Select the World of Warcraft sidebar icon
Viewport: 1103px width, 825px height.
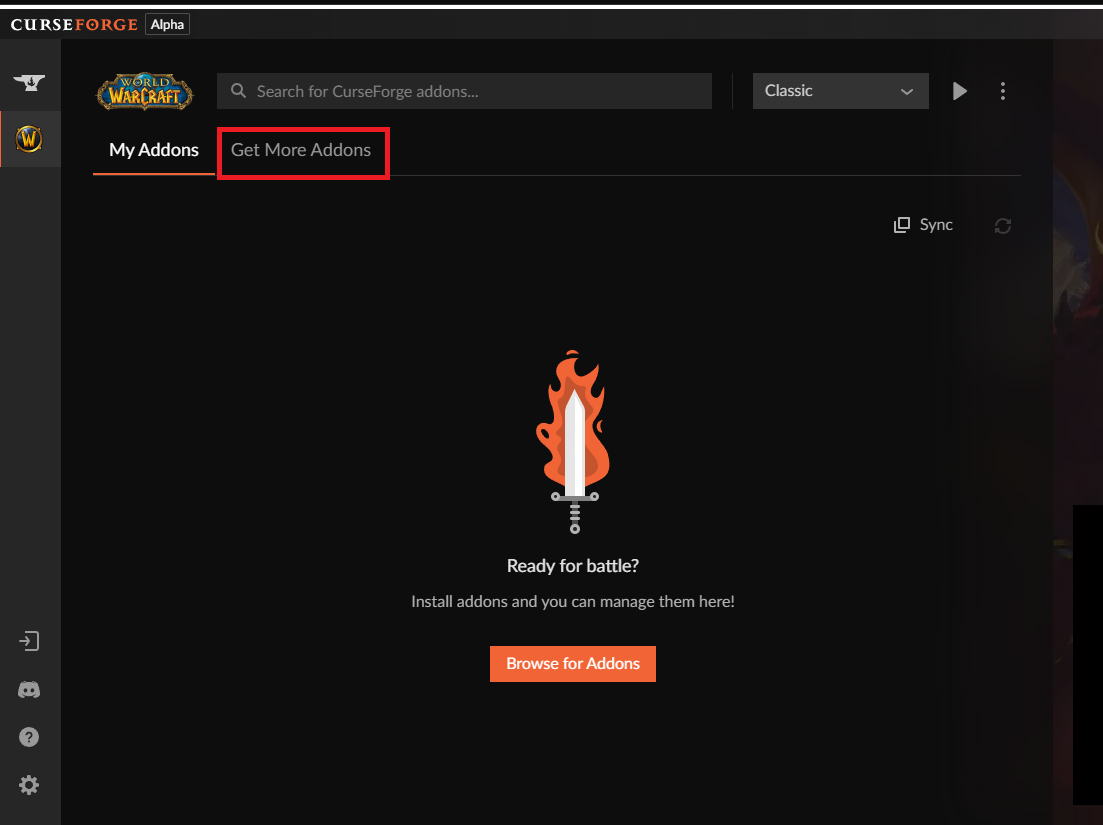29,139
